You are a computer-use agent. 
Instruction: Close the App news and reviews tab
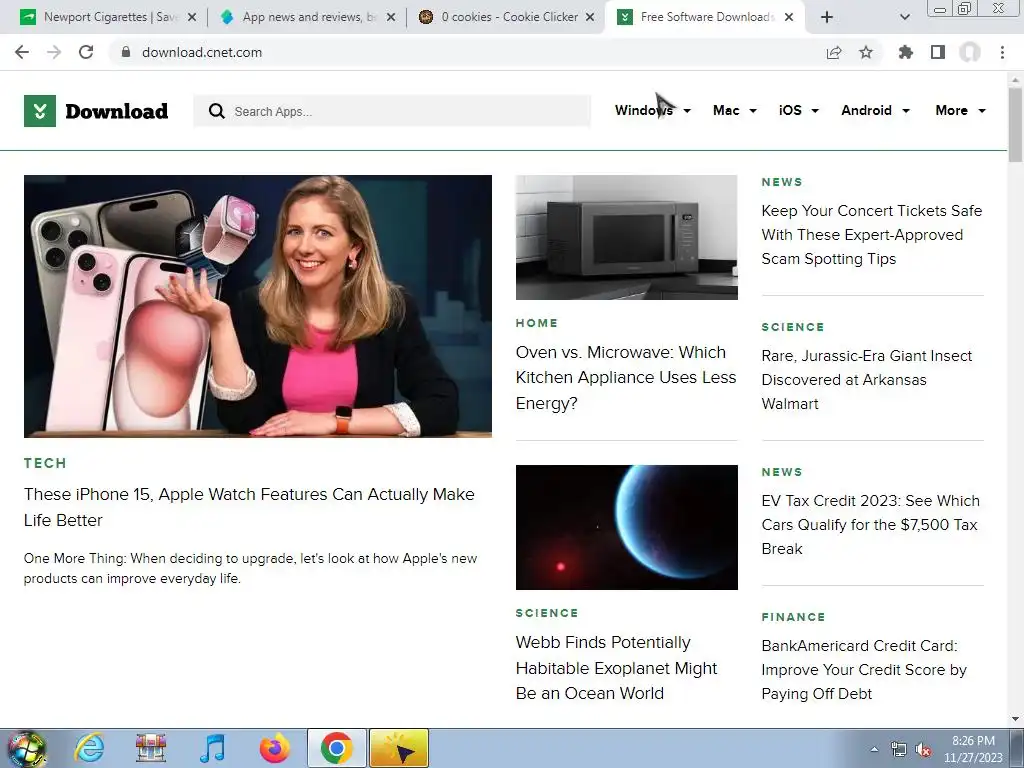[391, 17]
